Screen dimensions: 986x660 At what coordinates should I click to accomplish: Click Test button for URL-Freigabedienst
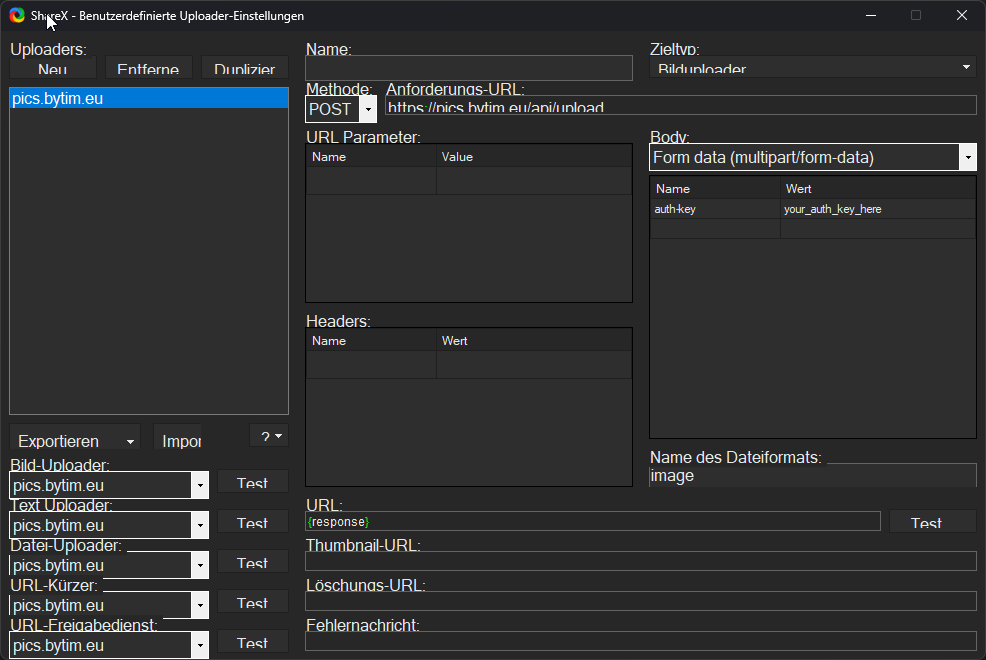(253, 642)
